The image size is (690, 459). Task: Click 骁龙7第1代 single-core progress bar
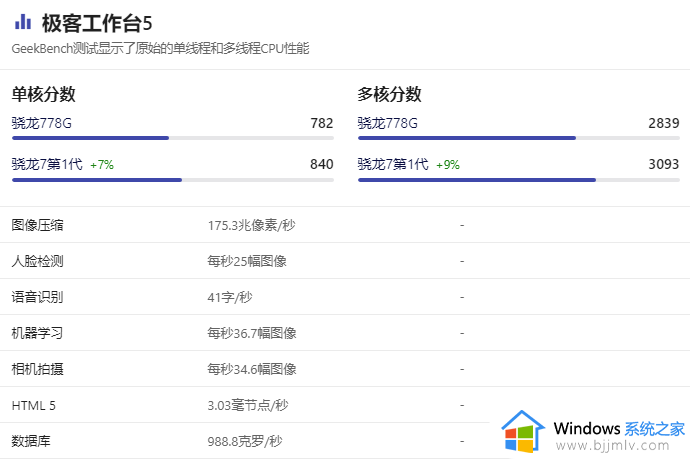pos(172,180)
